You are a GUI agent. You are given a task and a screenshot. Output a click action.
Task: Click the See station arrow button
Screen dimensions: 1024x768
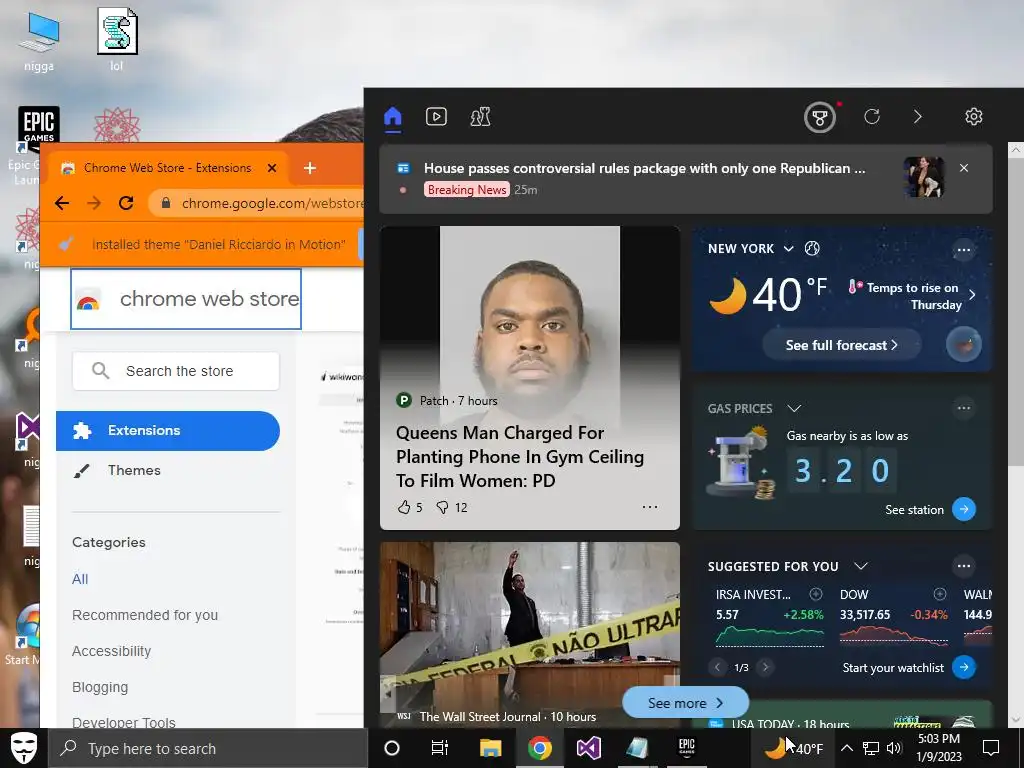pos(964,509)
